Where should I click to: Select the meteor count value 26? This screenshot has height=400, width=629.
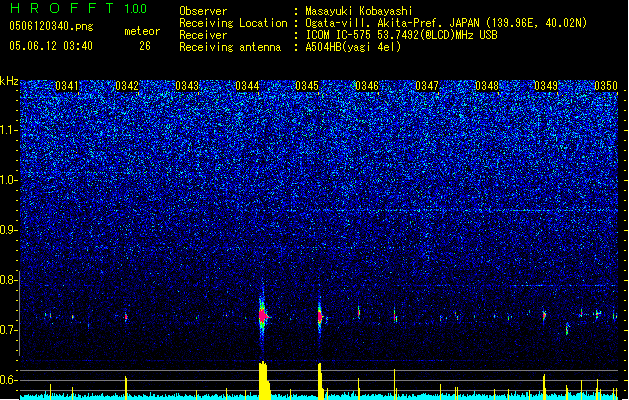click(x=145, y=46)
